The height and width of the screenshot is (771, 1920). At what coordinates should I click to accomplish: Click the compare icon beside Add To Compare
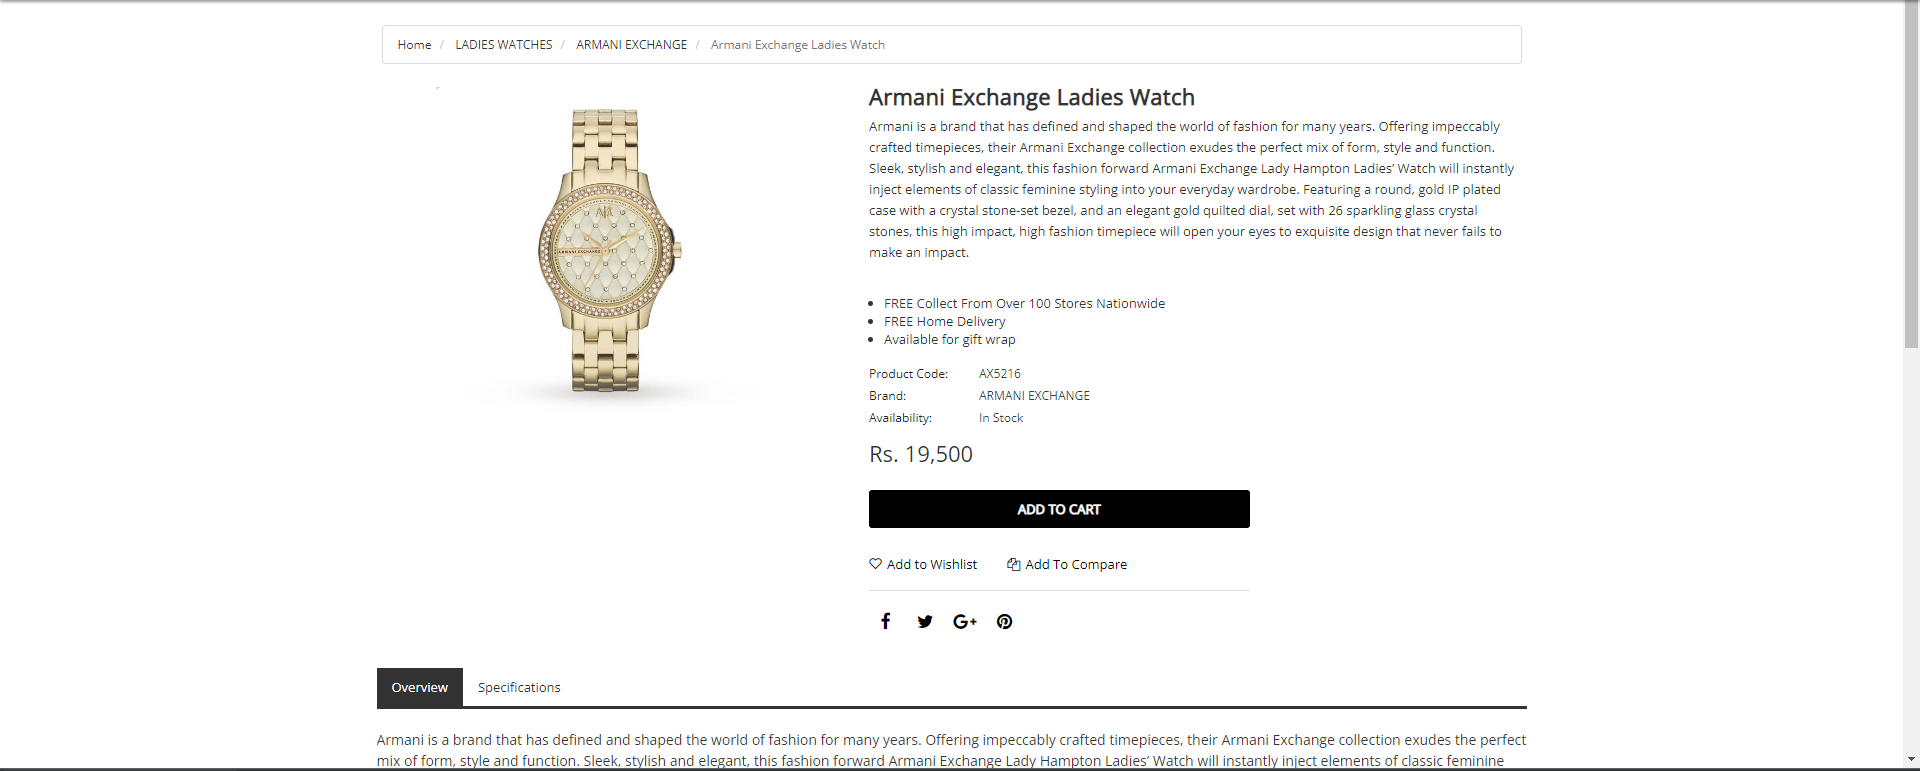pos(1014,564)
